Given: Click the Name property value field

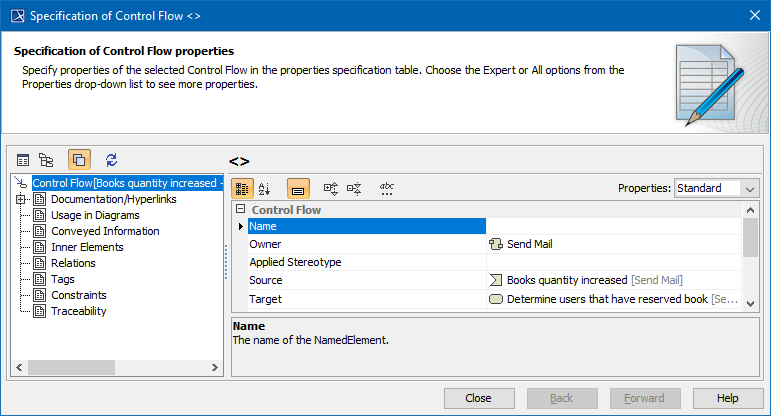Looking at the screenshot, I should [612, 227].
